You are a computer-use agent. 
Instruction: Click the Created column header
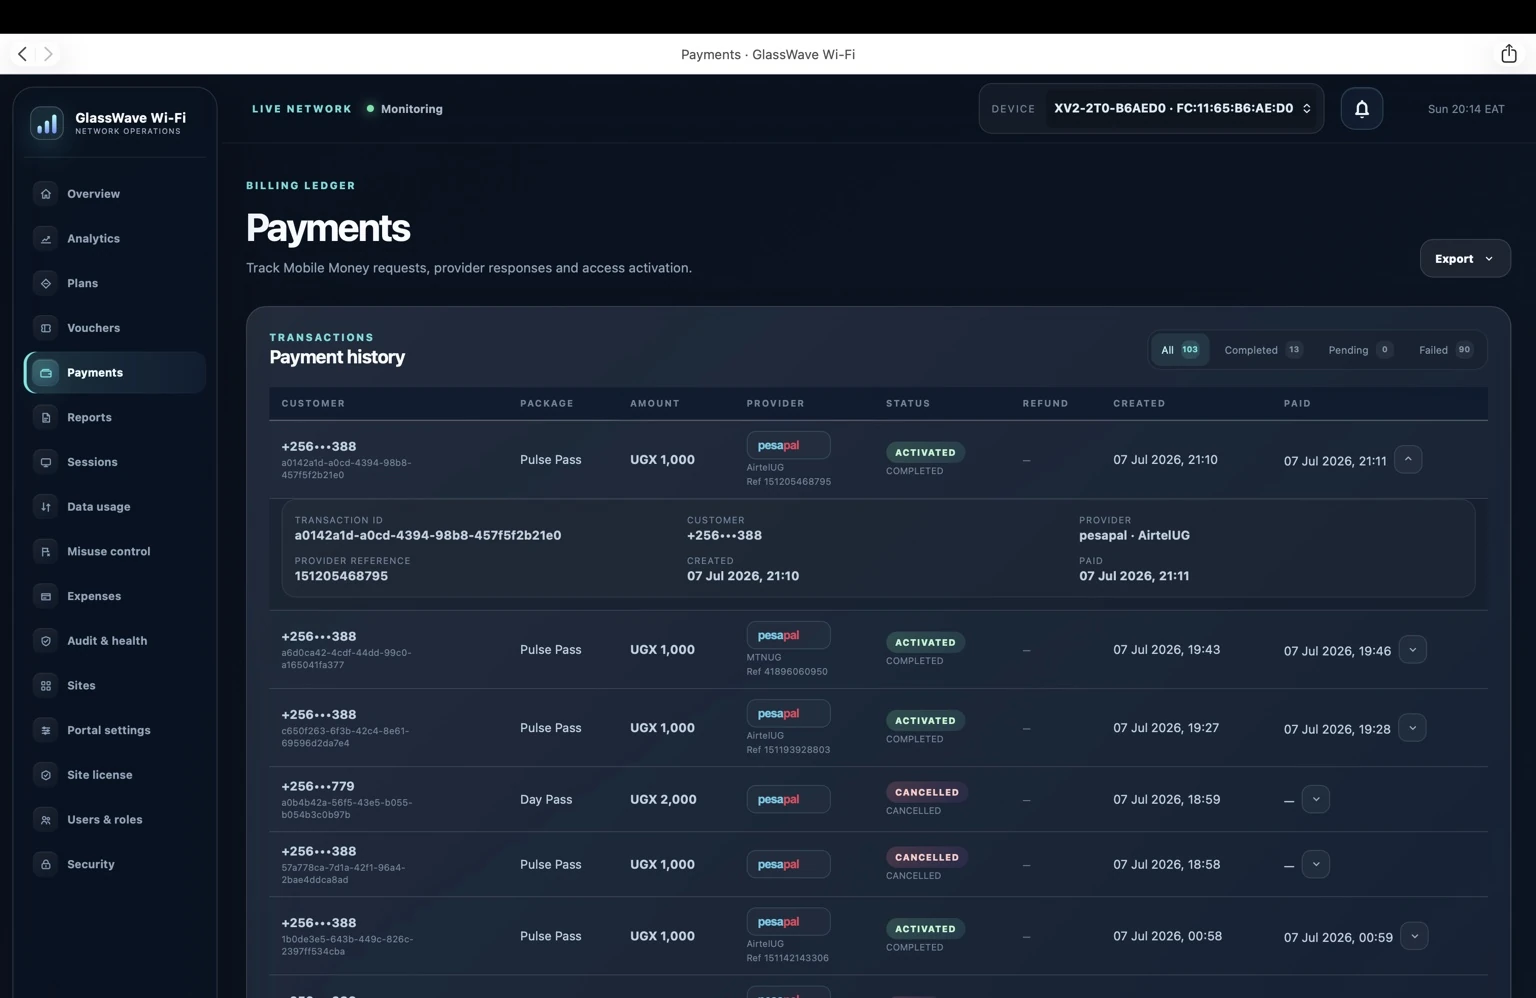tap(1139, 403)
